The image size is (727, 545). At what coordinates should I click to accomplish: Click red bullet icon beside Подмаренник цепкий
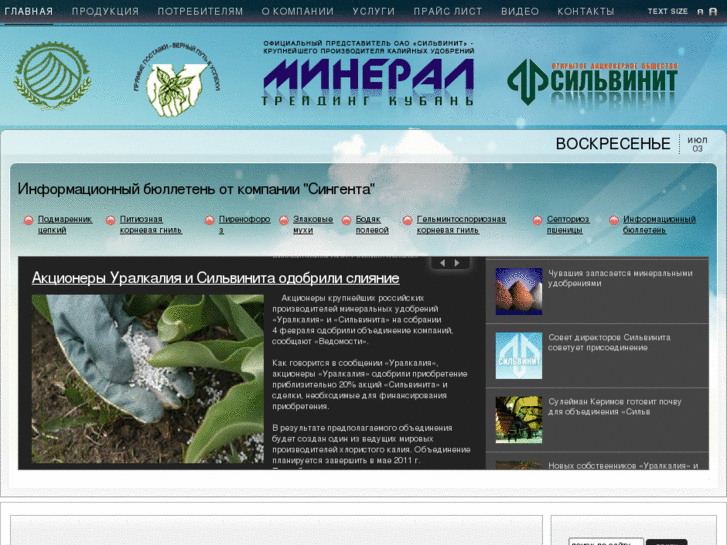[x=28, y=220]
